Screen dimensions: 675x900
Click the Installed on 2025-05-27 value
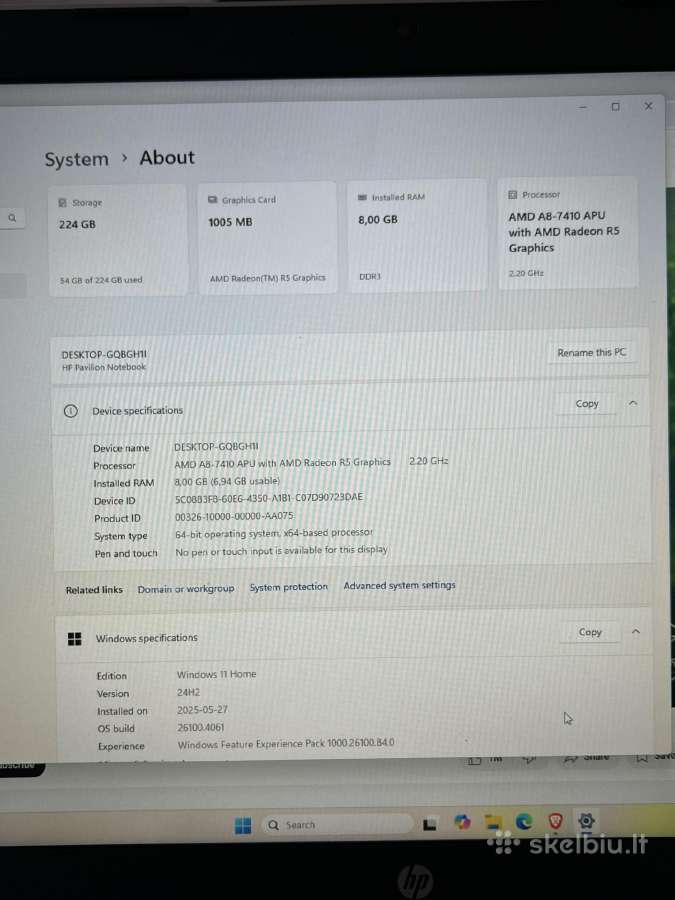click(202, 710)
